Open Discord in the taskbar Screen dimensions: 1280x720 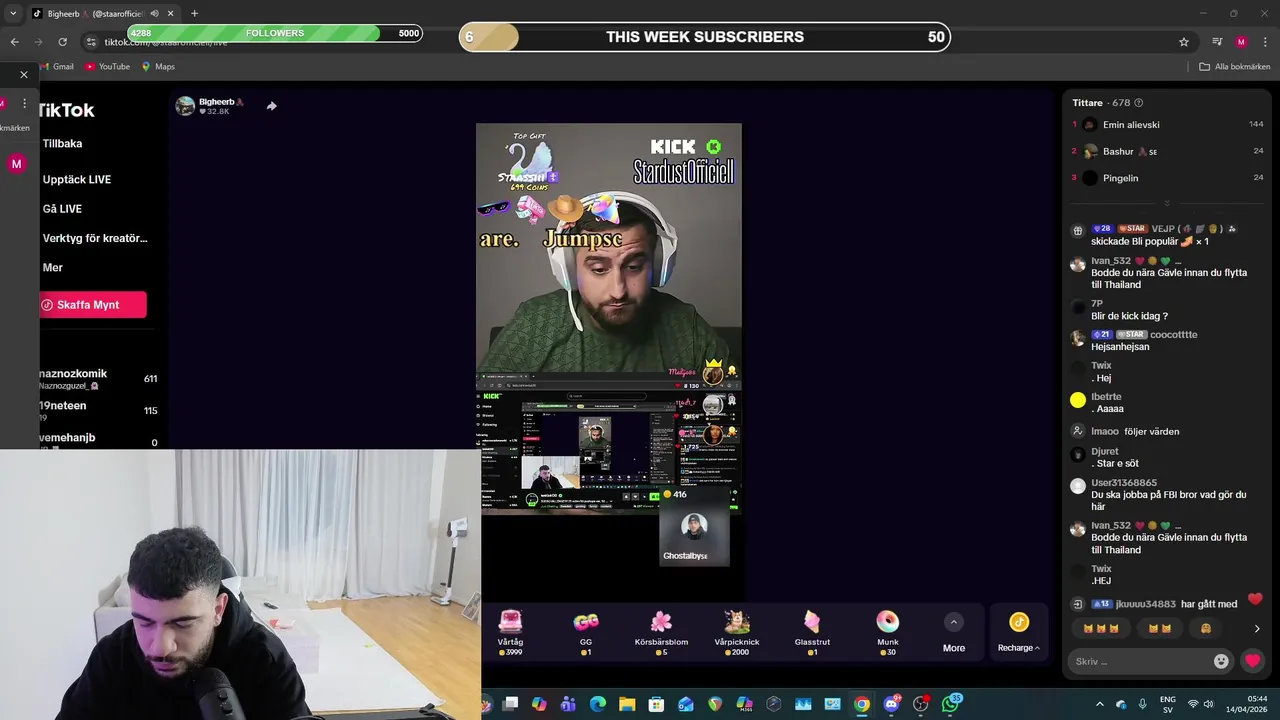coord(891,704)
